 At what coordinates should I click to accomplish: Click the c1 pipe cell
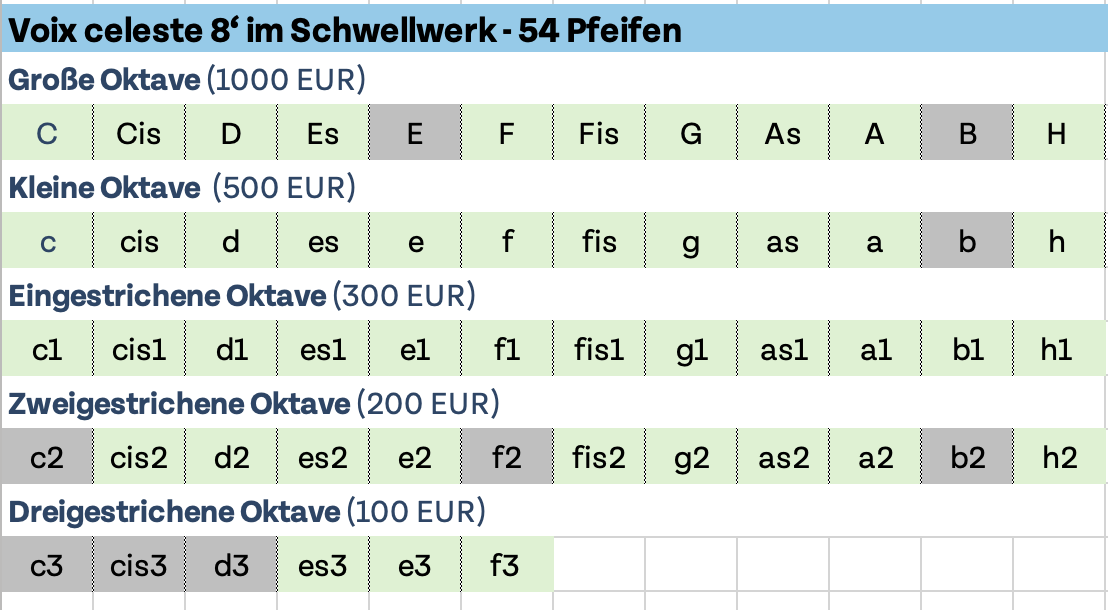click(x=46, y=350)
